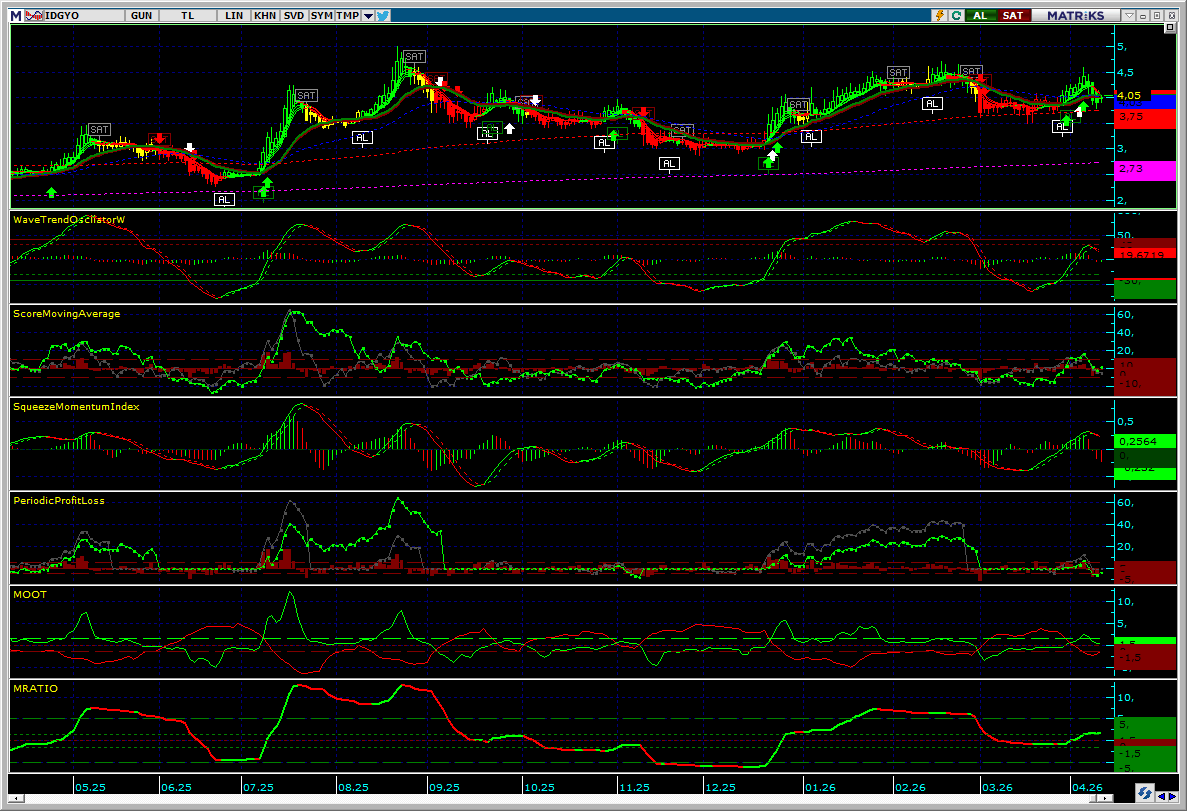1187x811 pixels.
Task: Click the 08.25 date label
Action: [353, 788]
